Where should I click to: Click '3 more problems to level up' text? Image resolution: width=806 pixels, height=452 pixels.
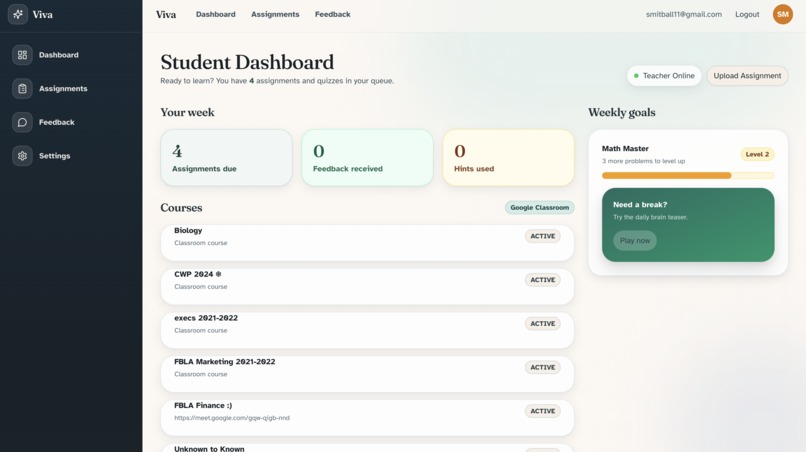[x=644, y=161]
